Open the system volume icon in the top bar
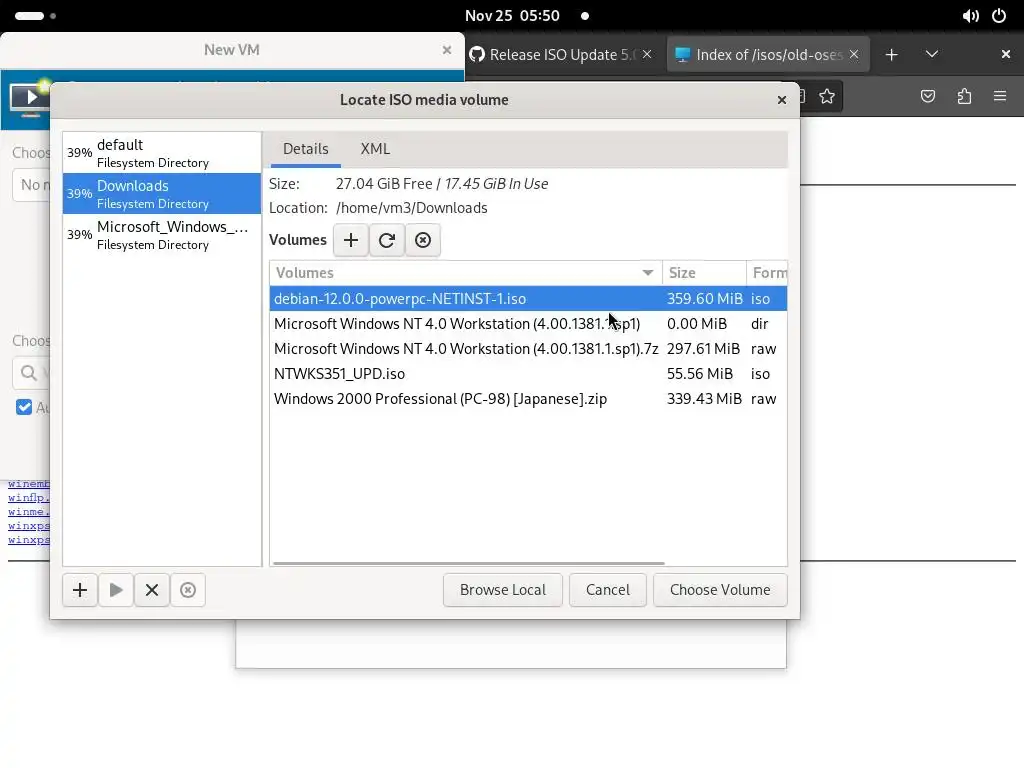Viewport: 1024px width, 768px height. tap(970, 16)
